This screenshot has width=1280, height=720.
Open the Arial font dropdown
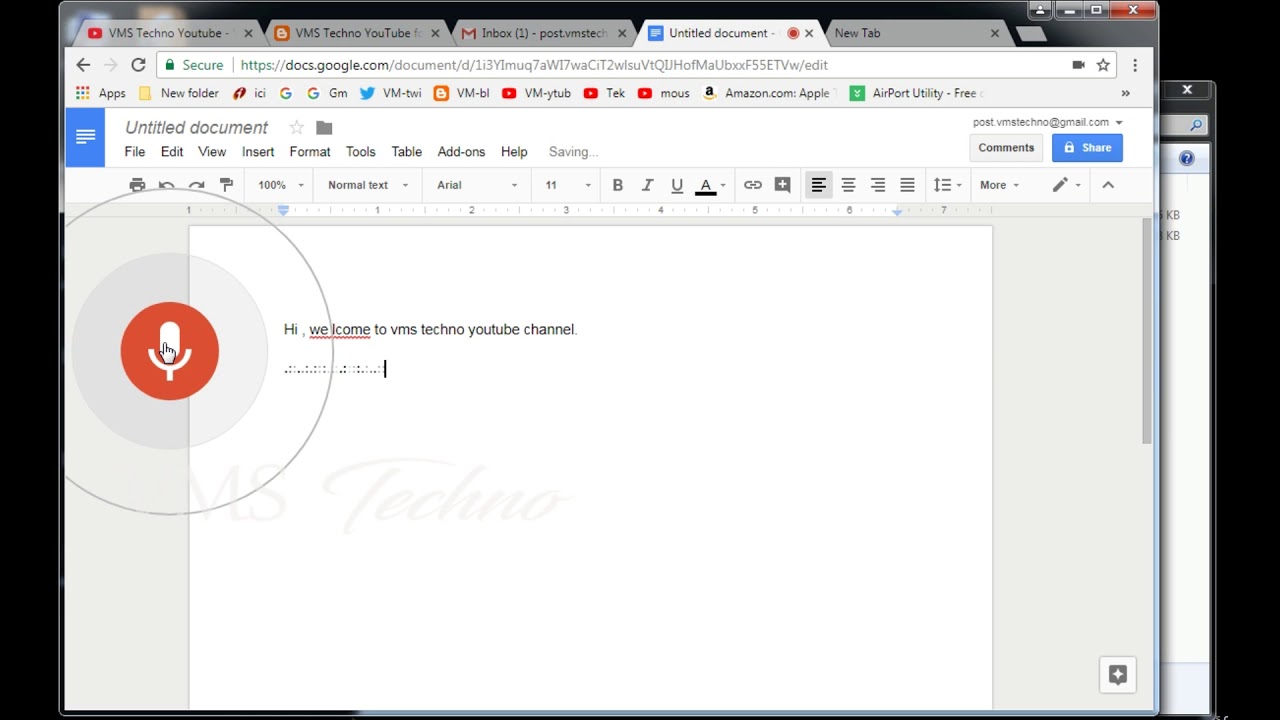477,185
